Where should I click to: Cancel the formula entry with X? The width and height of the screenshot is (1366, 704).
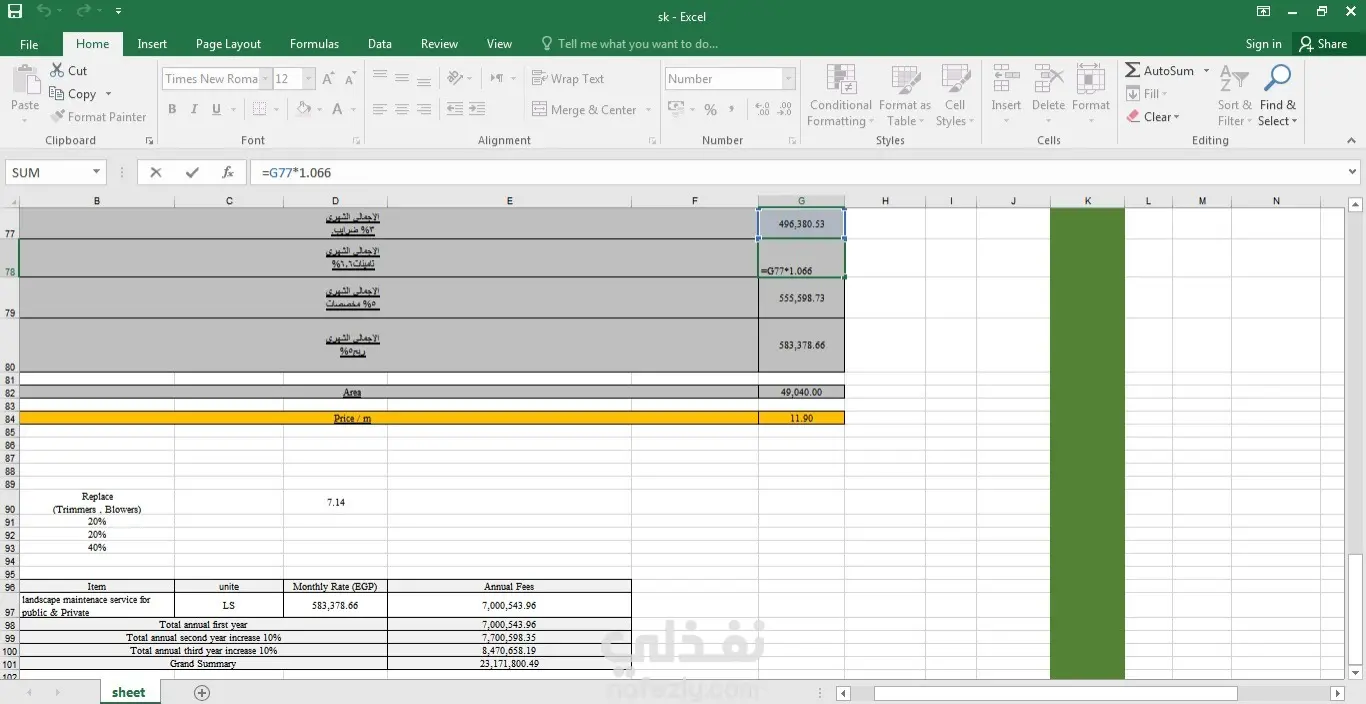(x=156, y=172)
